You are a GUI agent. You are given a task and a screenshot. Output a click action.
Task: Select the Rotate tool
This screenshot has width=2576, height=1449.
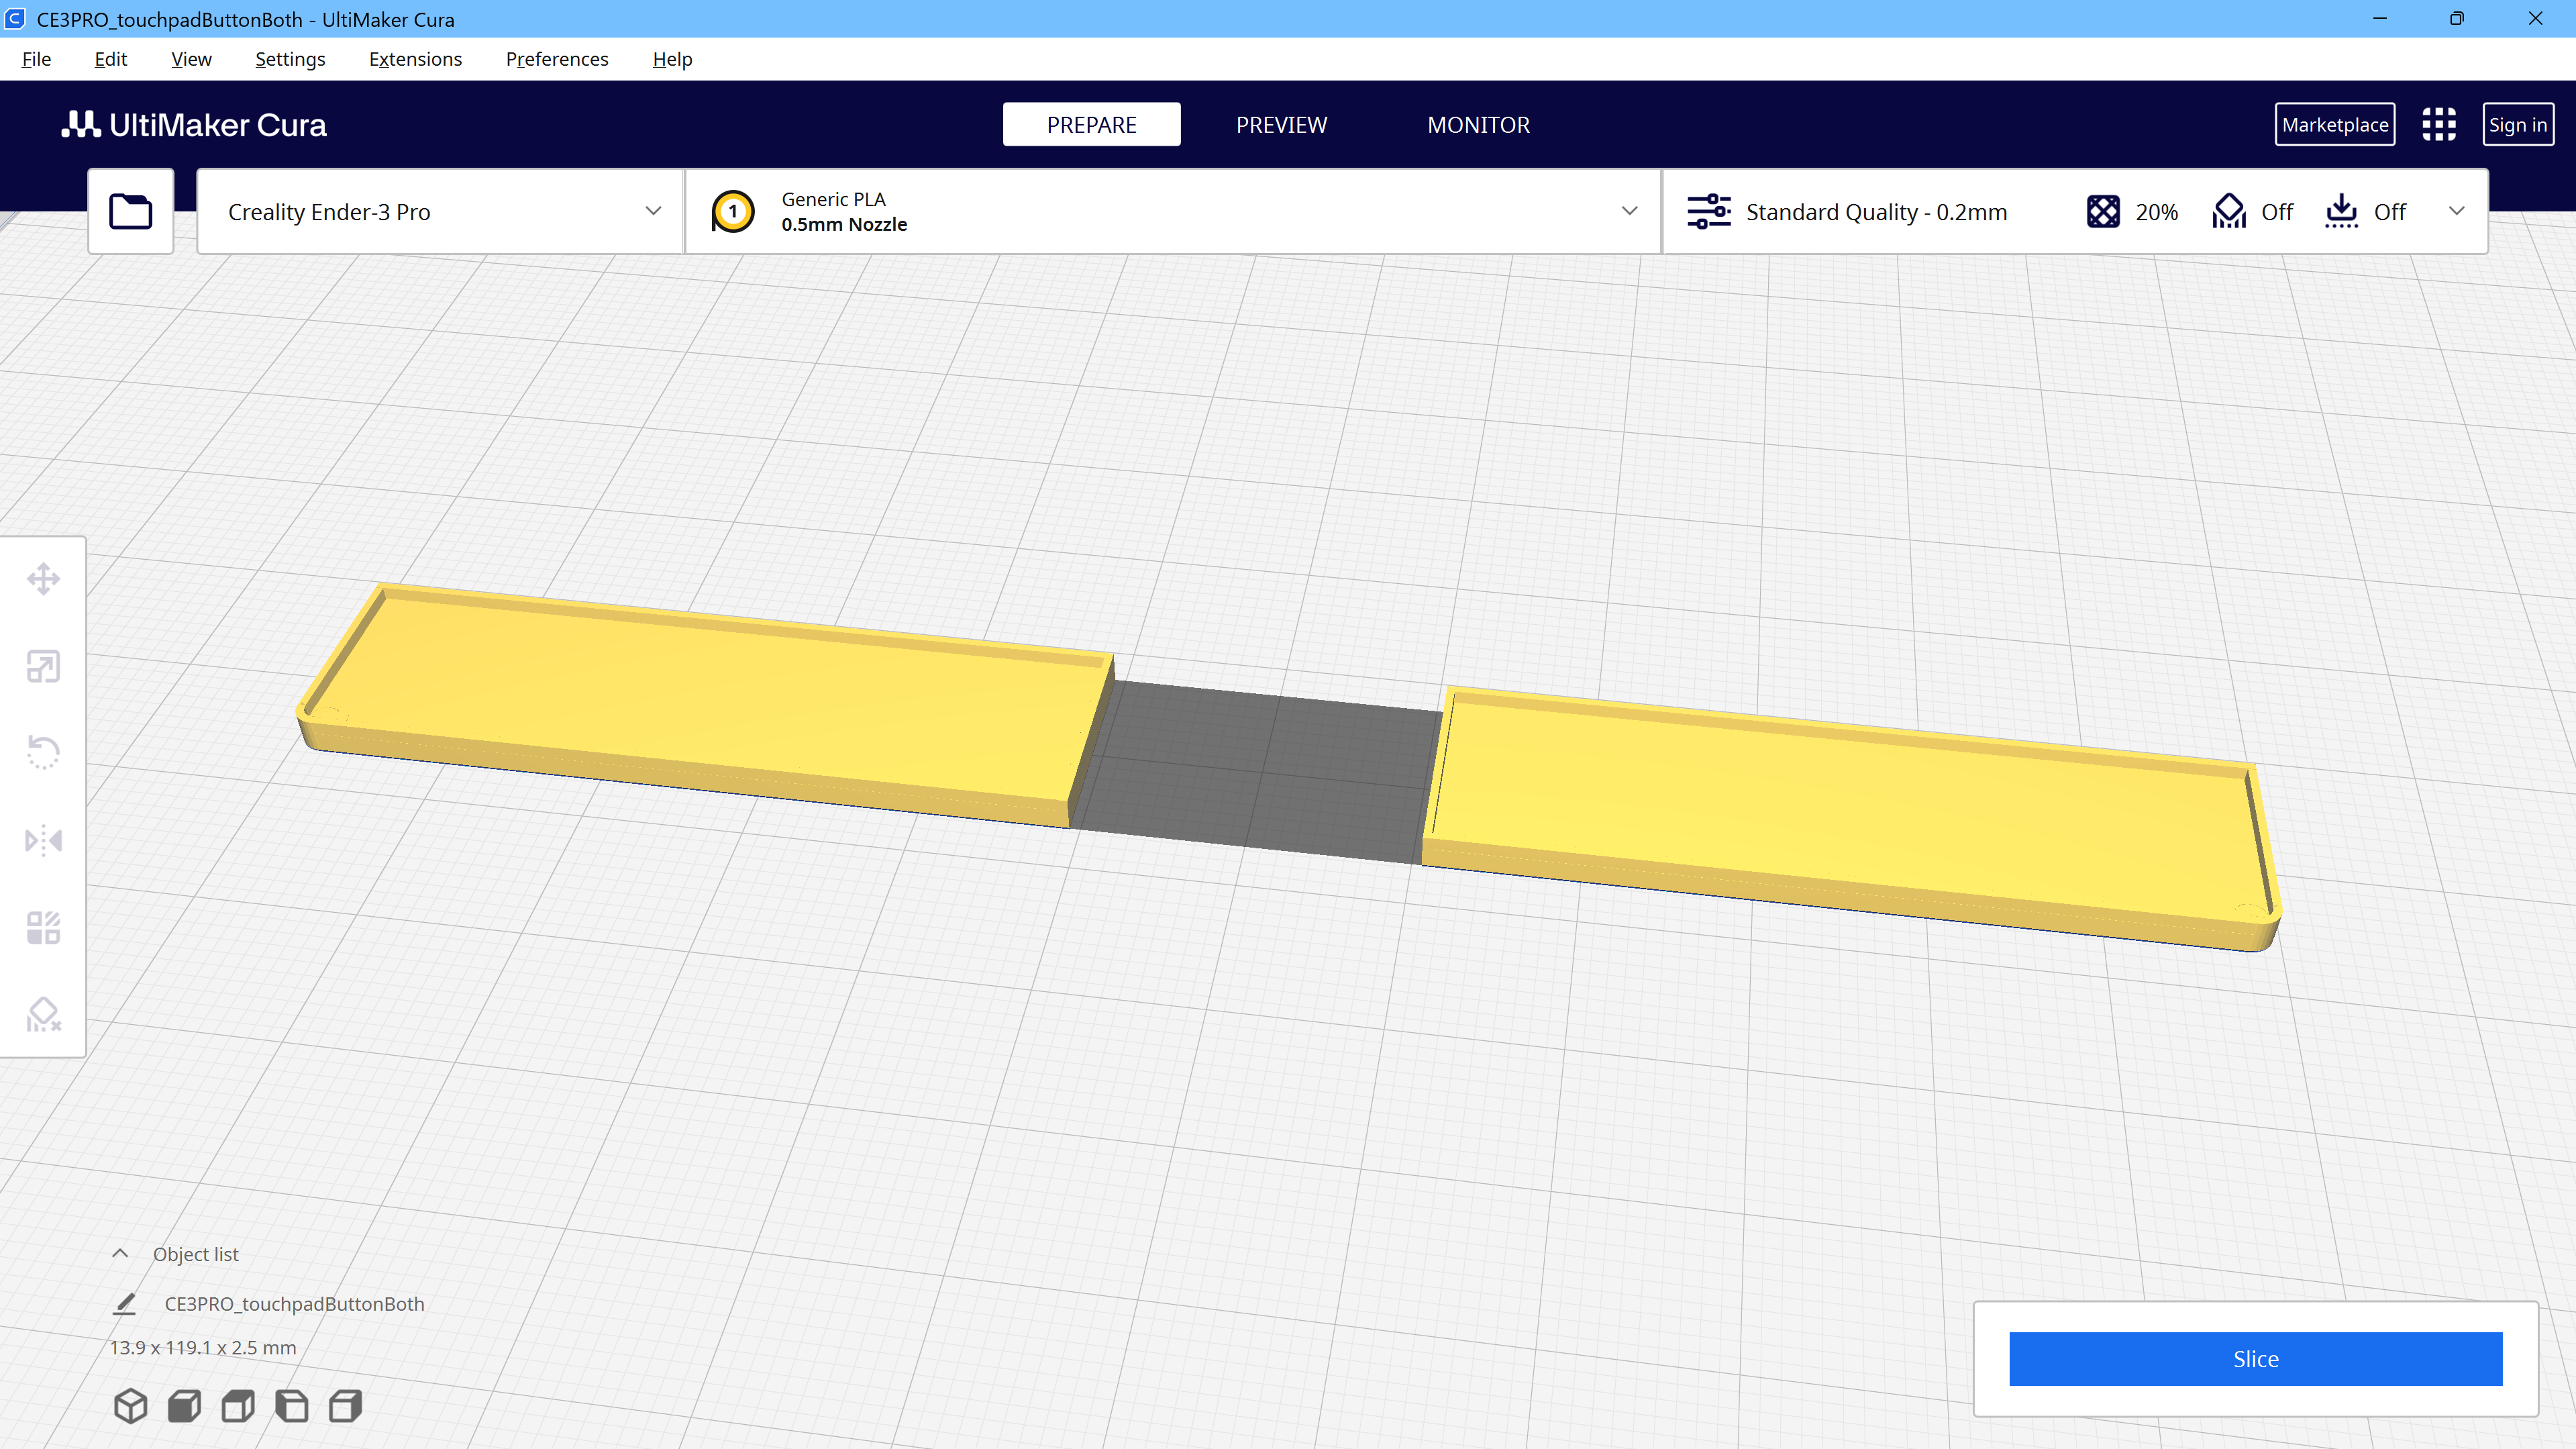[x=43, y=752]
